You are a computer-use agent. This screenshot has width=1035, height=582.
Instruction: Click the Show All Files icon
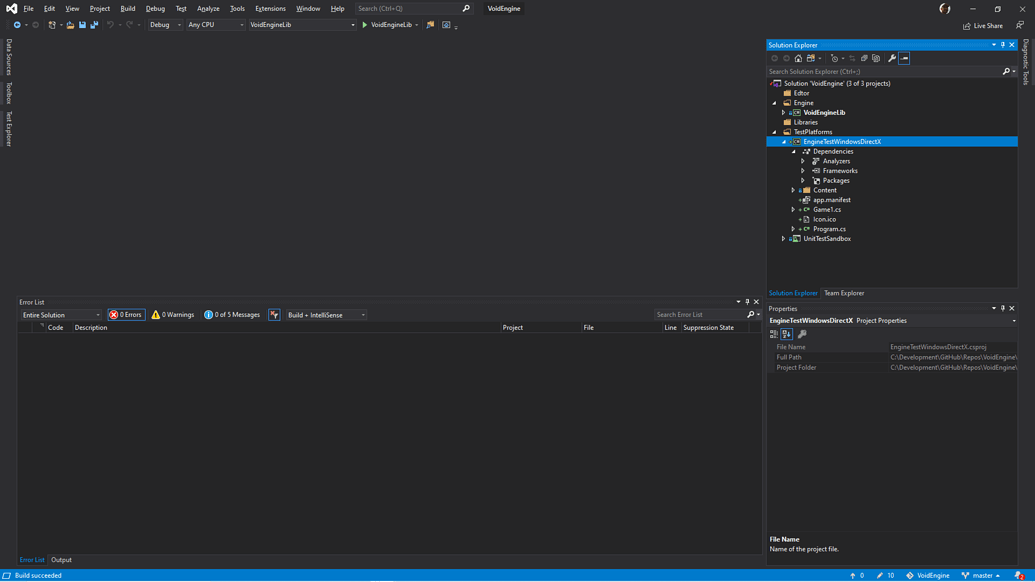tap(877, 58)
